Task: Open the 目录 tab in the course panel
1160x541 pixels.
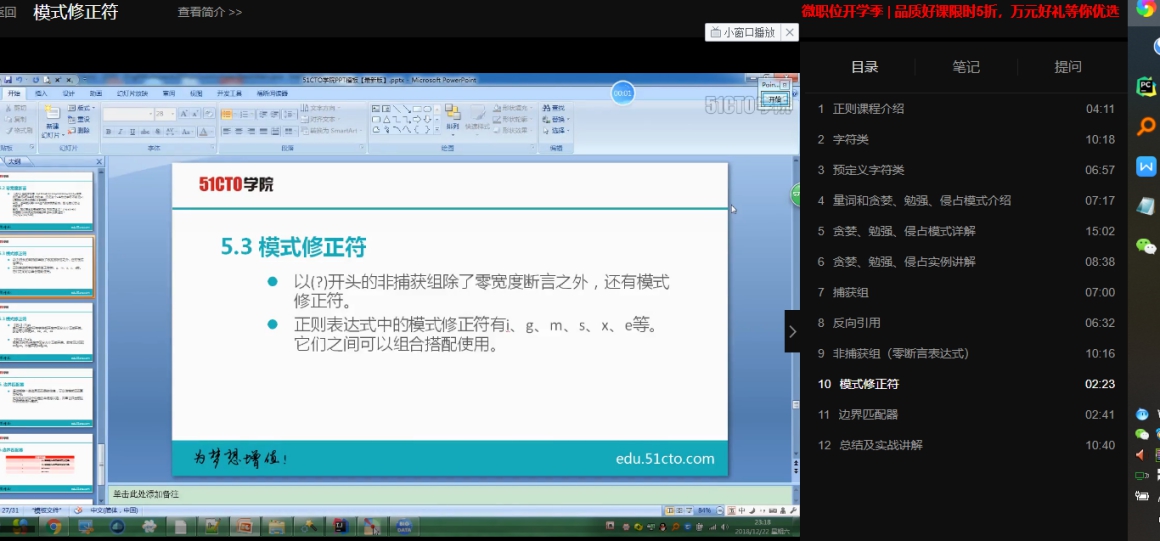Action: pos(864,67)
